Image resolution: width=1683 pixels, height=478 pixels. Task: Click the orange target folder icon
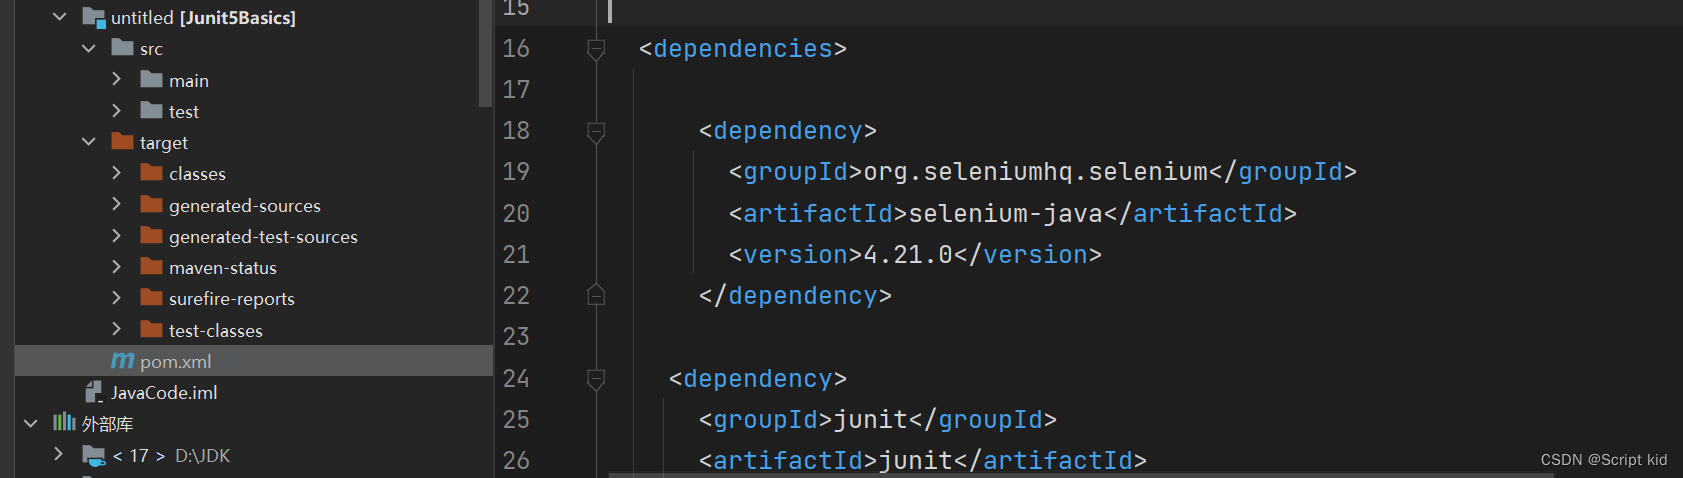[122, 142]
